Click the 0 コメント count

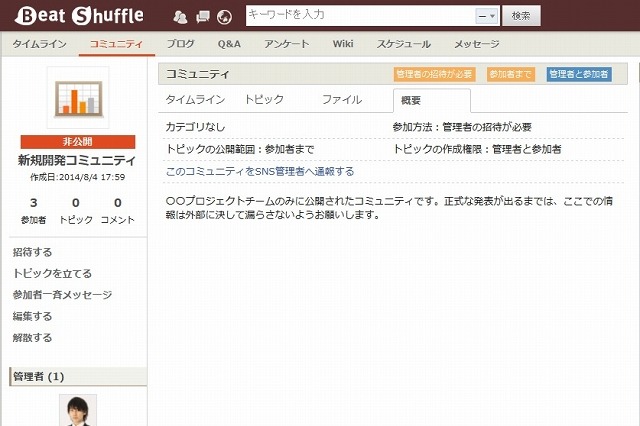click(118, 211)
